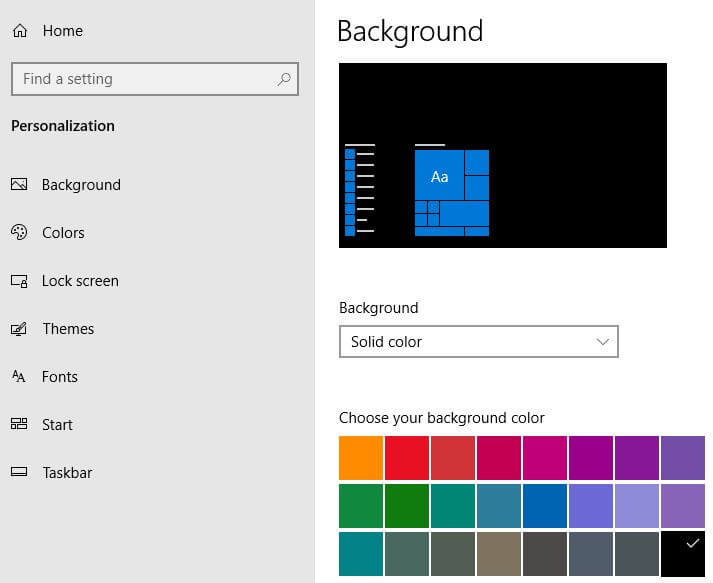Image resolution: width=713 pixels, height=583 pixels.
Task: Focus the Find a setting search box
Action: (x=145, y=79)
